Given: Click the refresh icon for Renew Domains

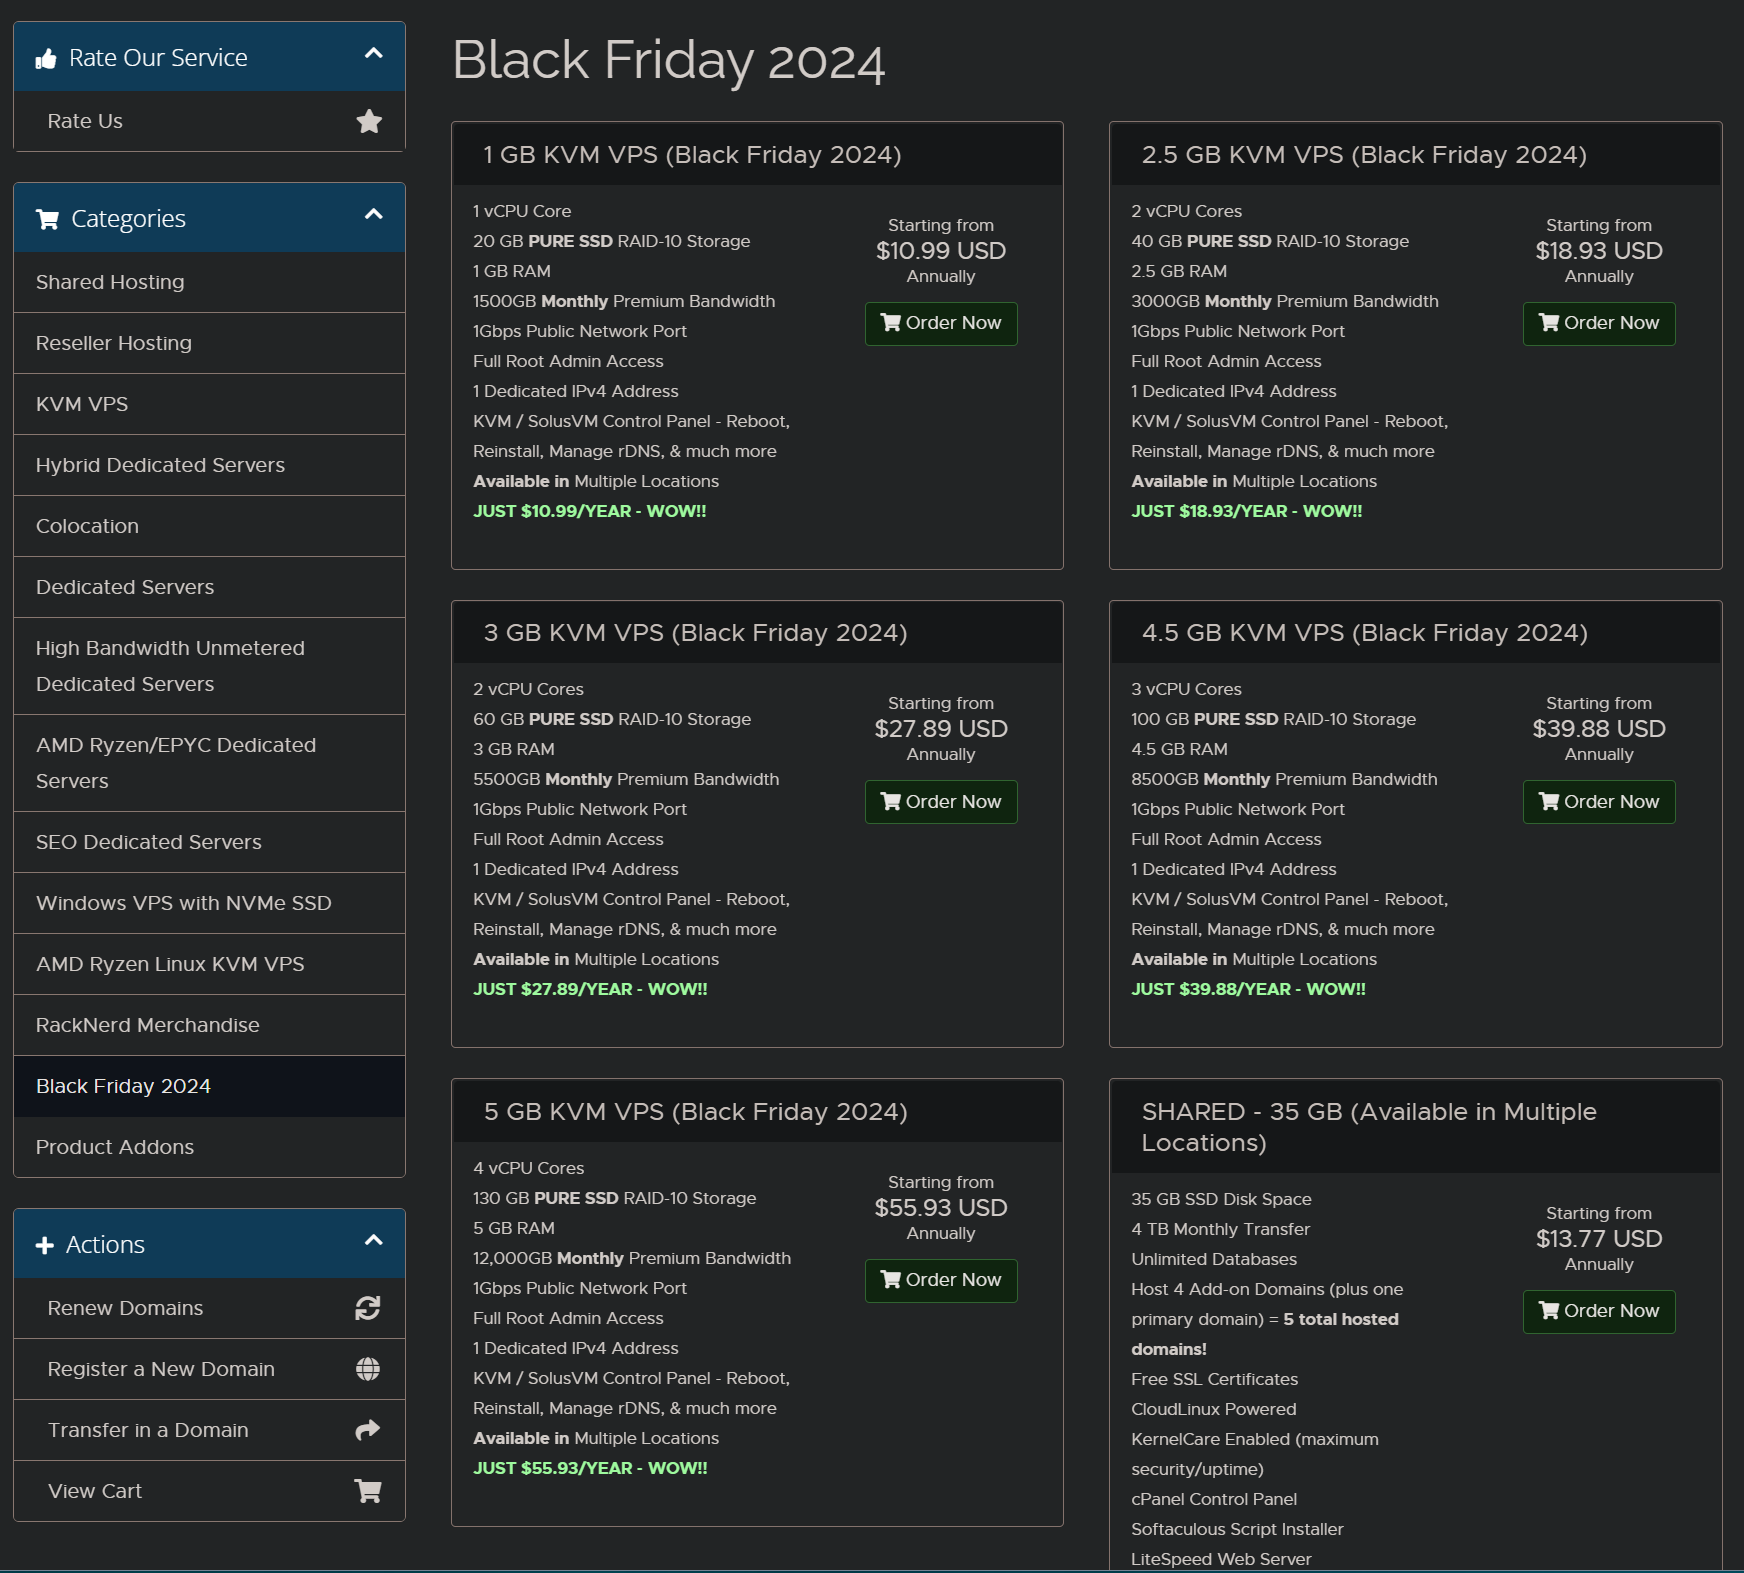Looking at the screenshot, I should click(x=368, y=1308).
